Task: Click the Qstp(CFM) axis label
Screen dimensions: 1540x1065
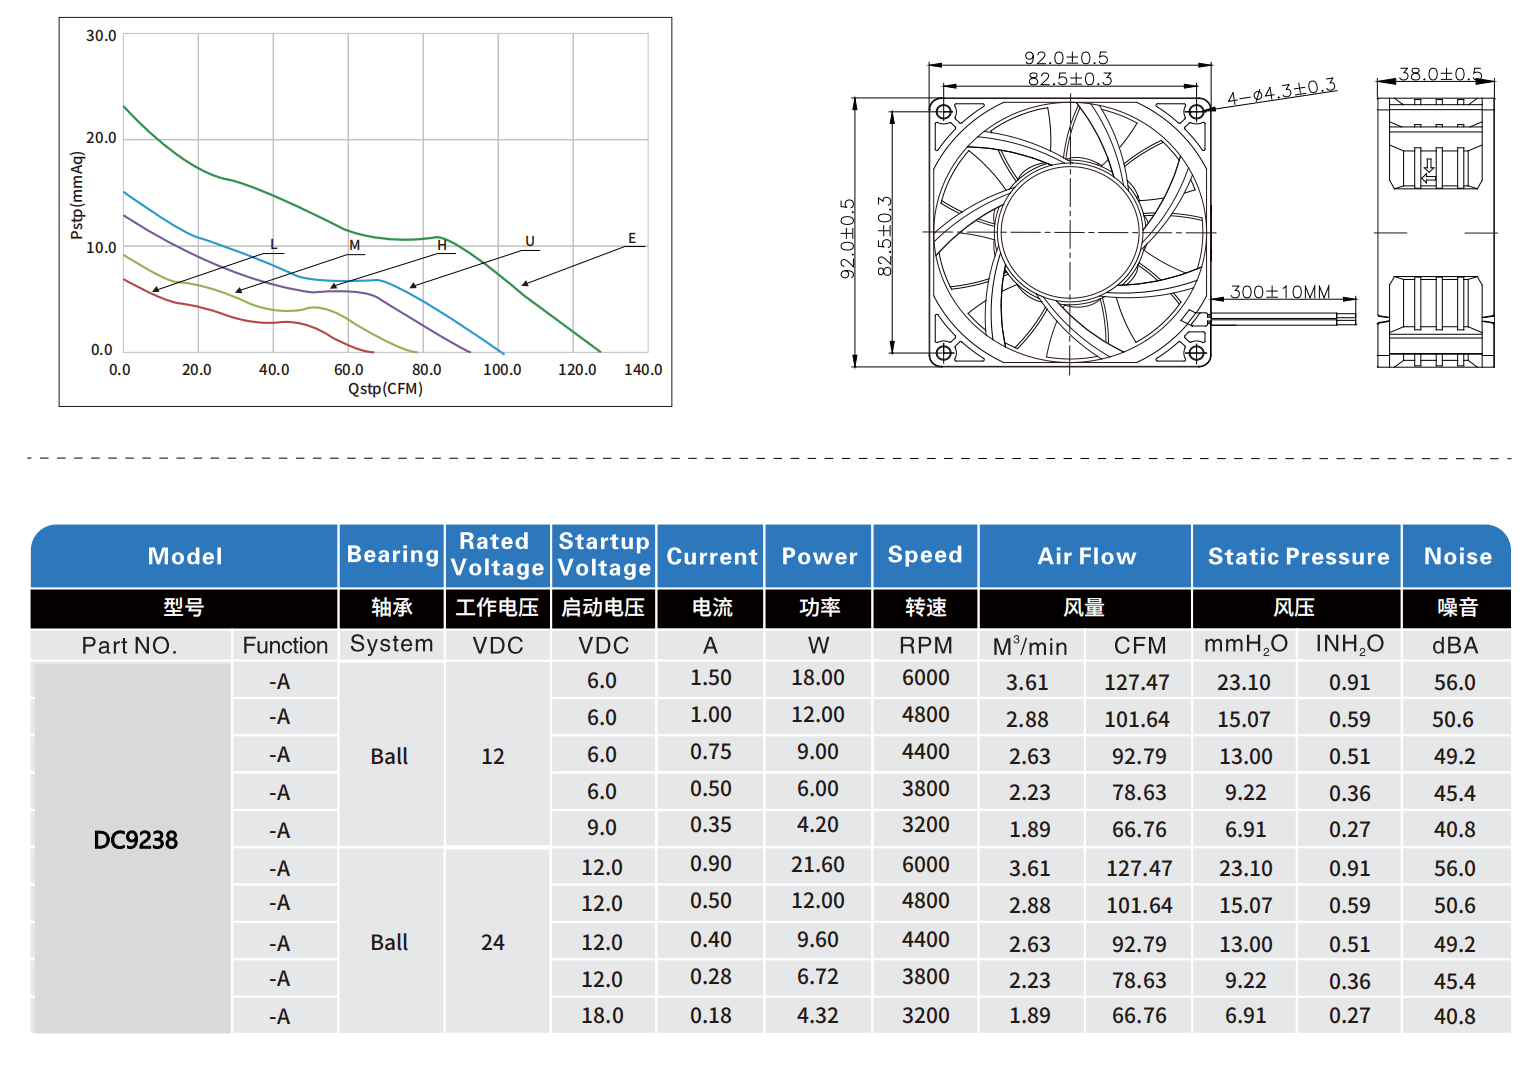Action: pyautogui.click(x=385, y=389)
